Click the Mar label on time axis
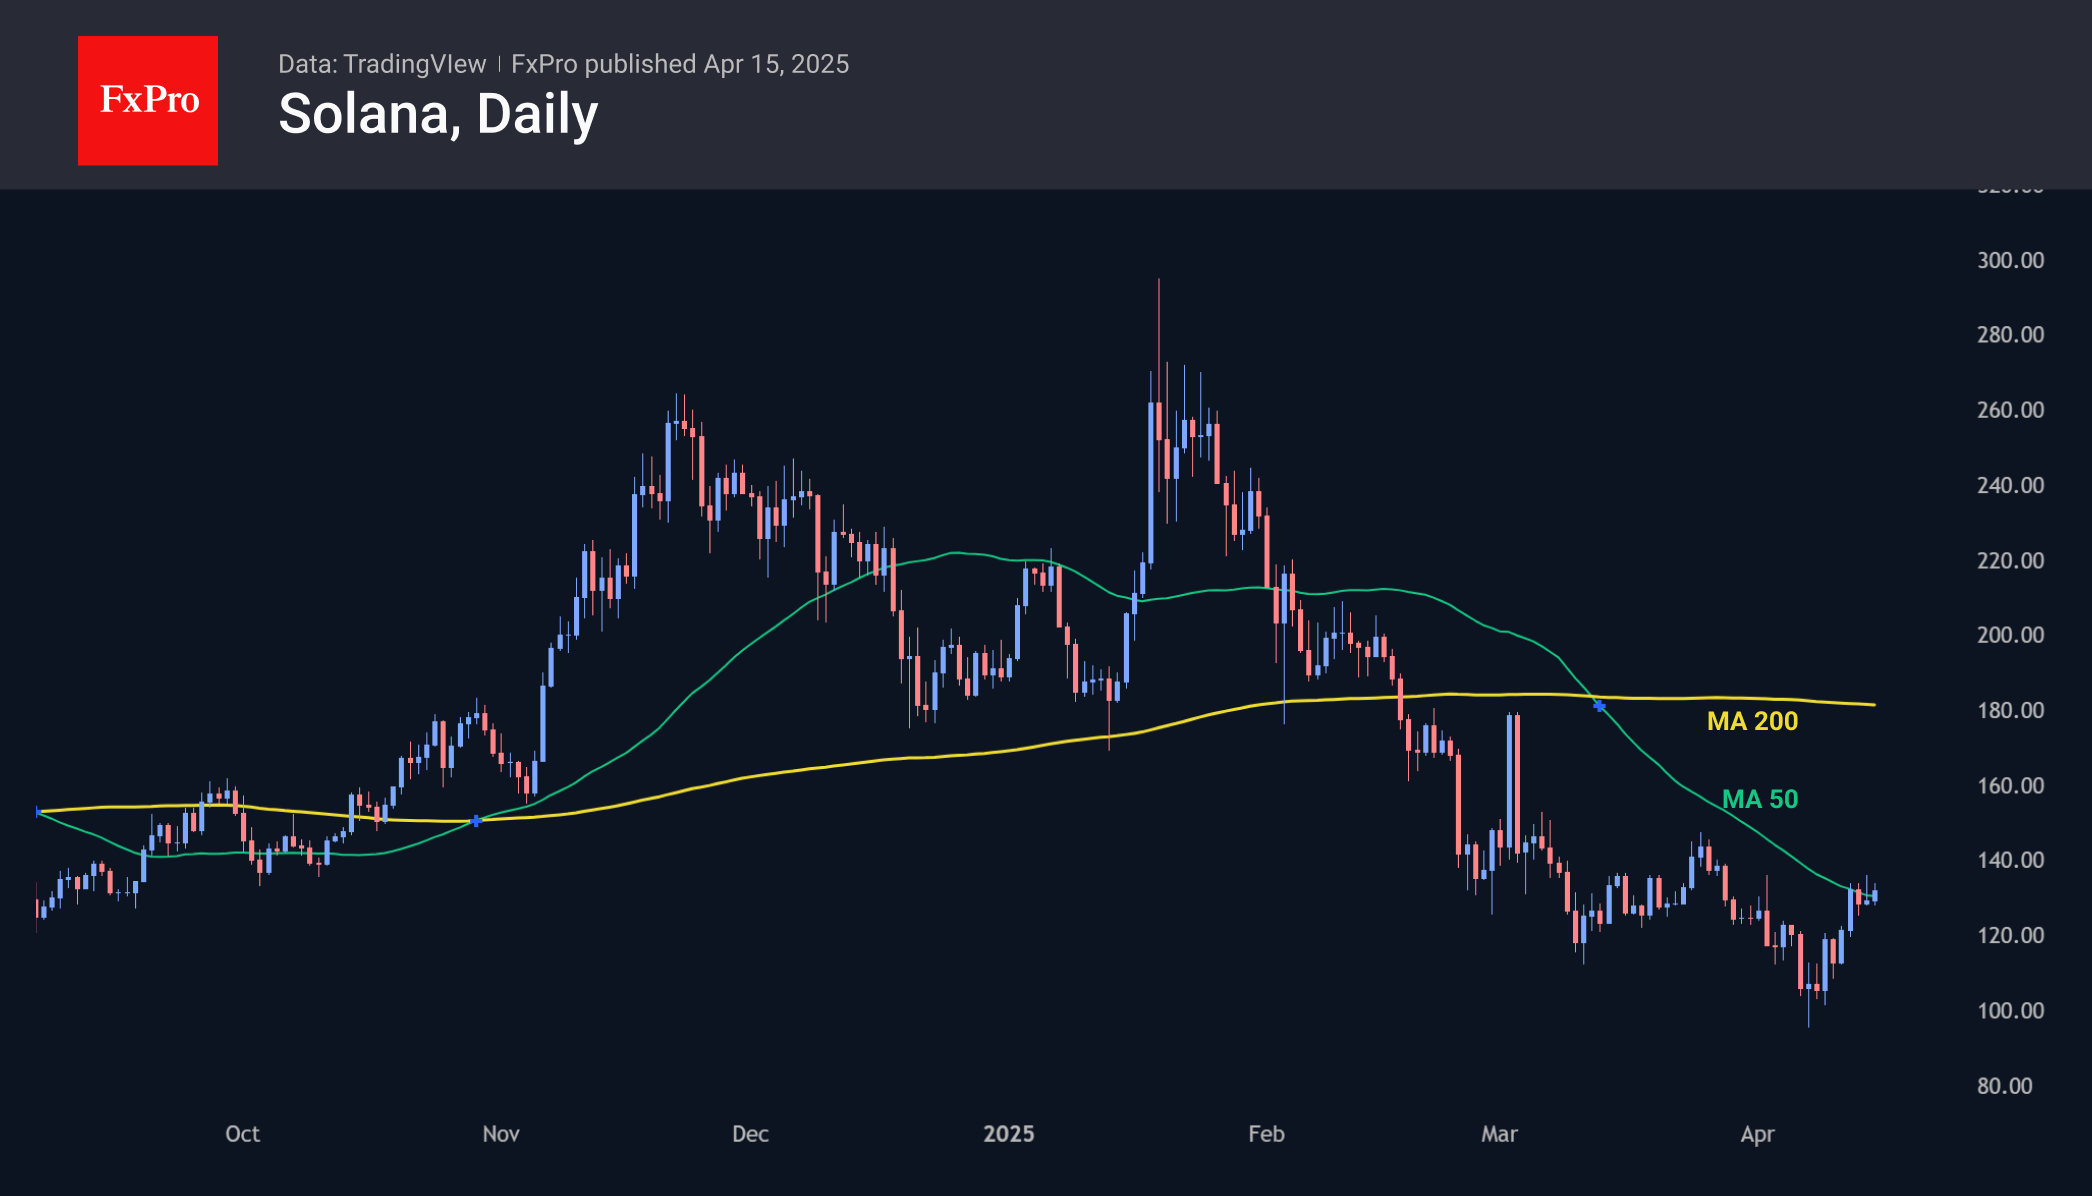This screenshot has width=2092, height=1196. [1499, 1134]
